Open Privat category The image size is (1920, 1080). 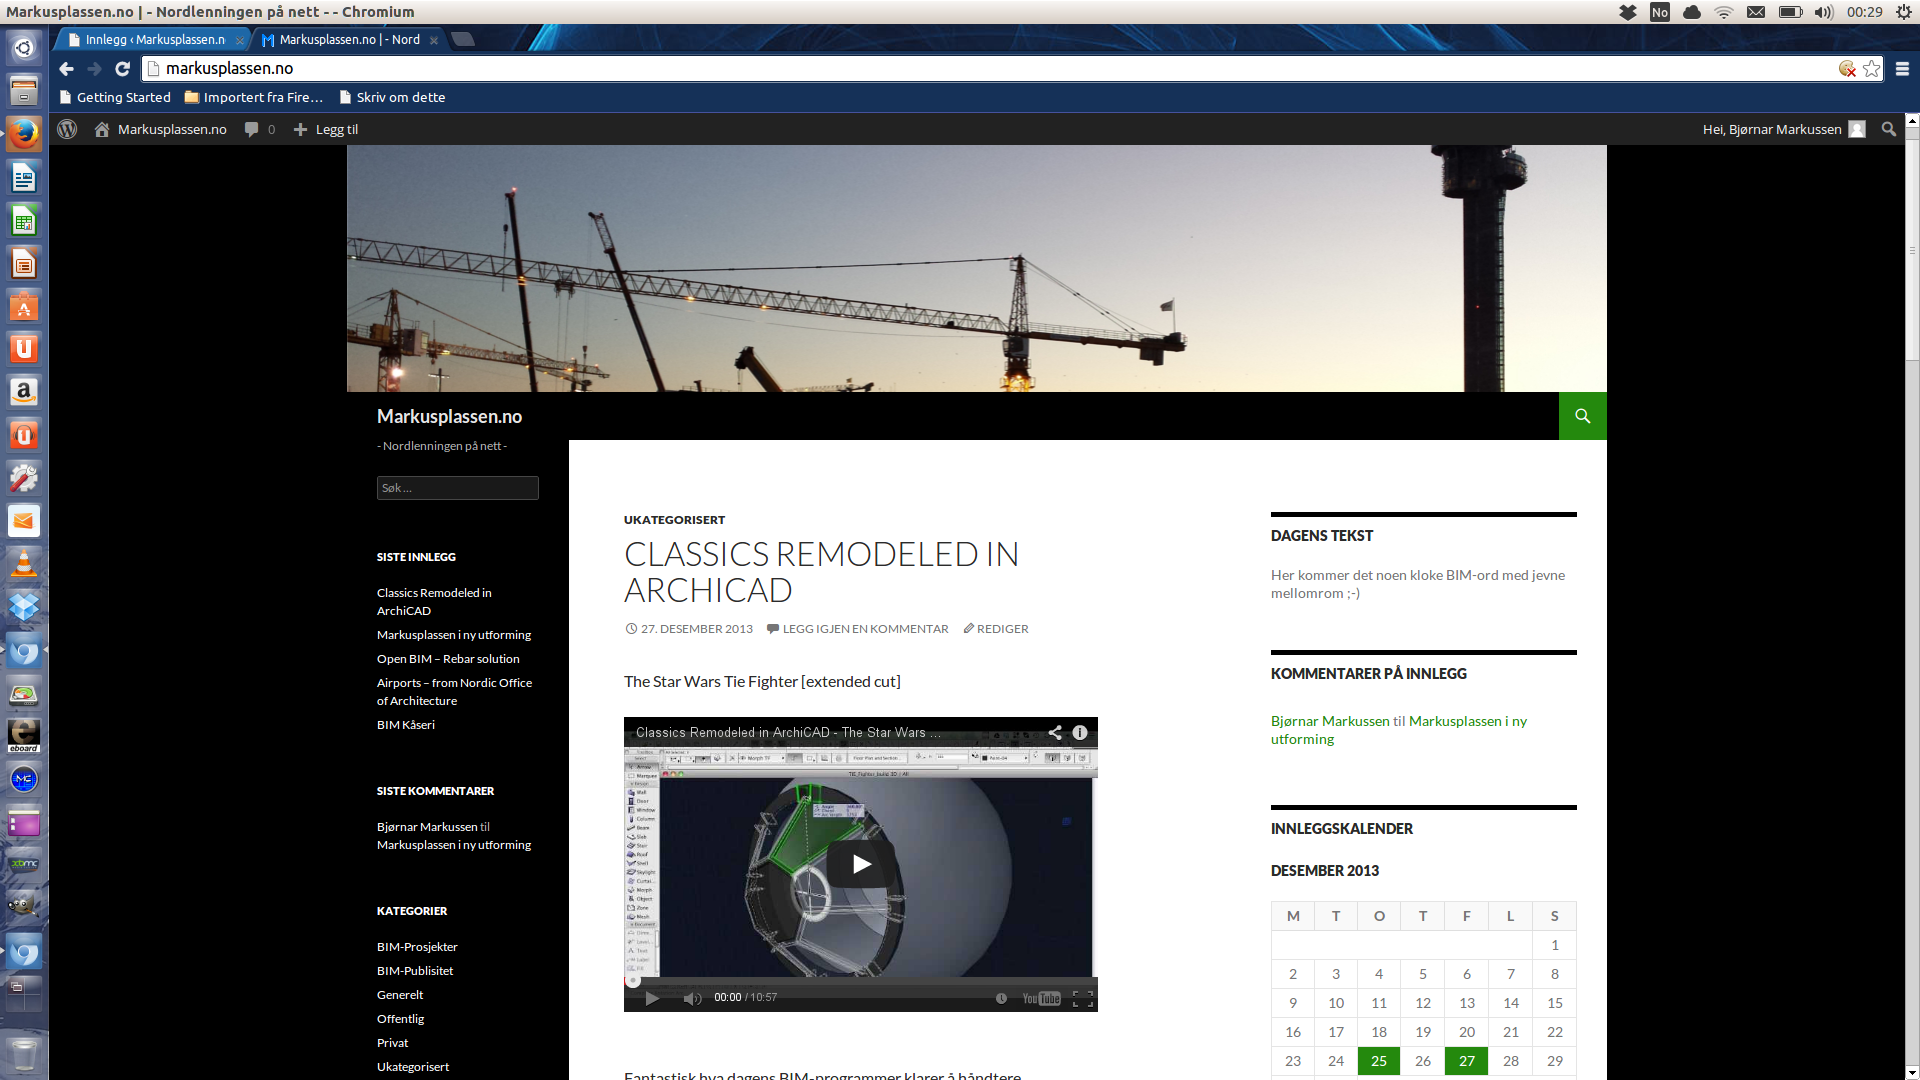pos(392,1043)
